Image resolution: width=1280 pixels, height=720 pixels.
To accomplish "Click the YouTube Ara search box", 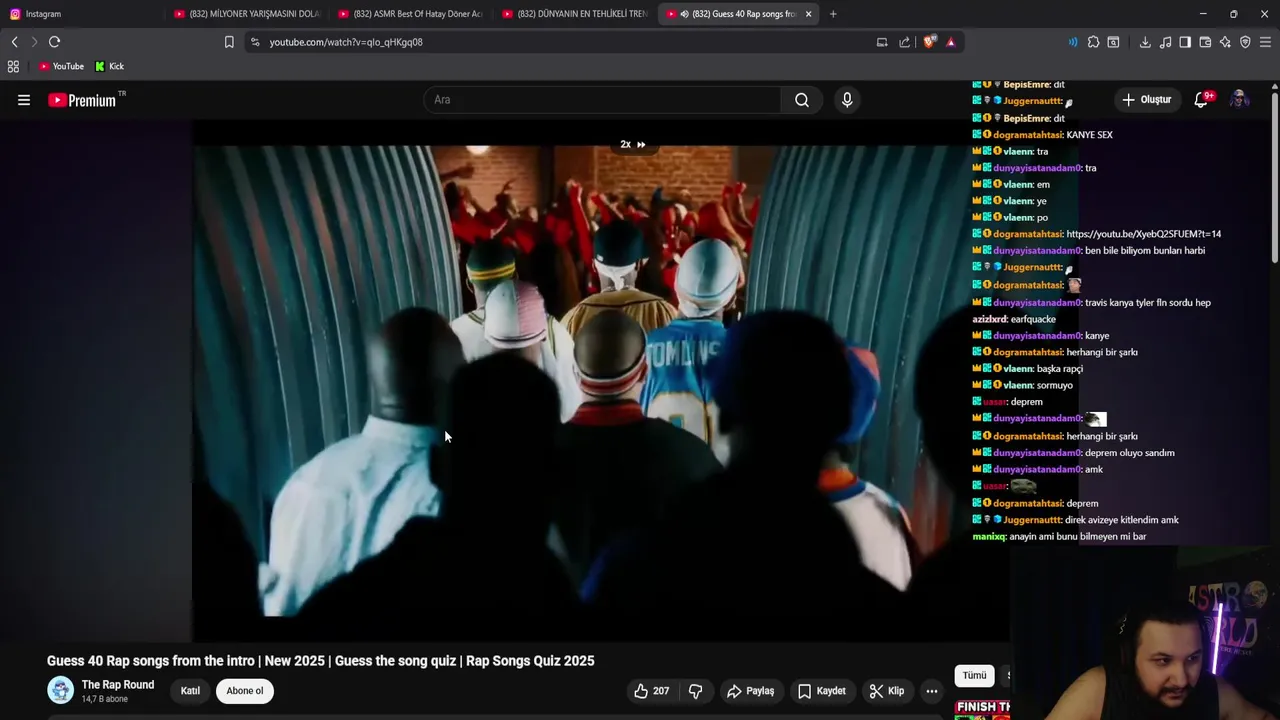I will coord(602,100).
